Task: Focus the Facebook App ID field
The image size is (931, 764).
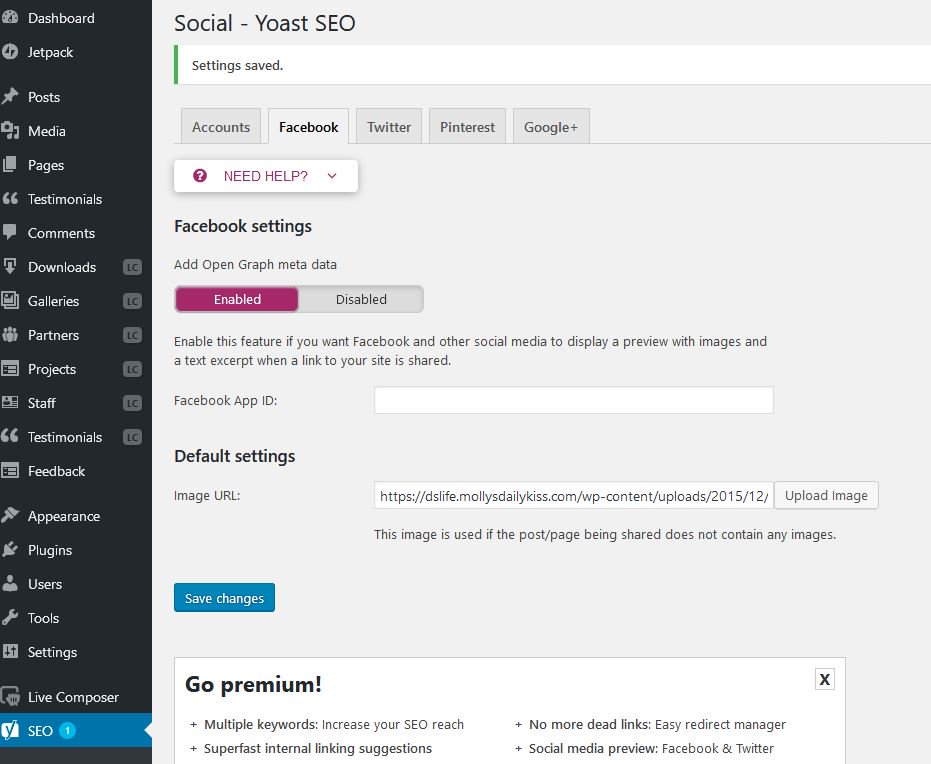Action: 574,400
